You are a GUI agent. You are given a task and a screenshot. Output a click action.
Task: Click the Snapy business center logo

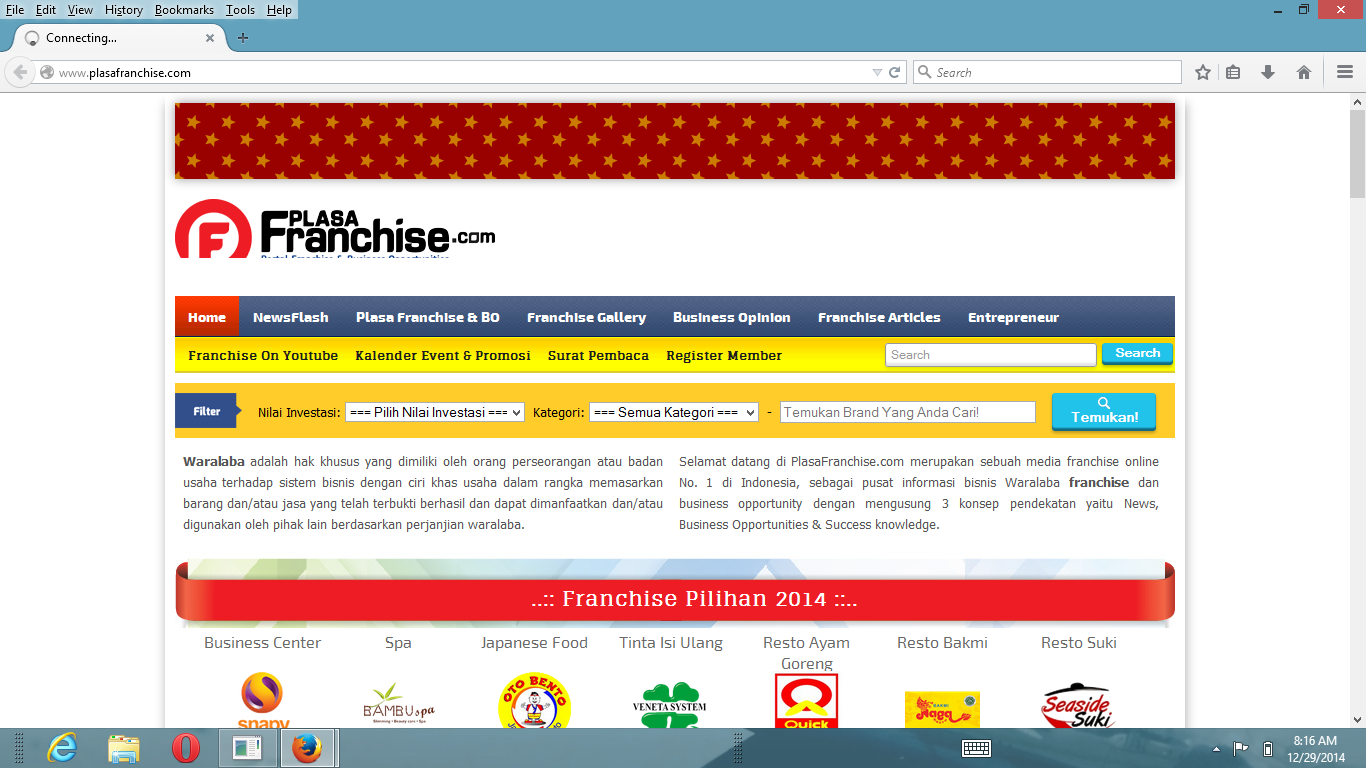262,700
